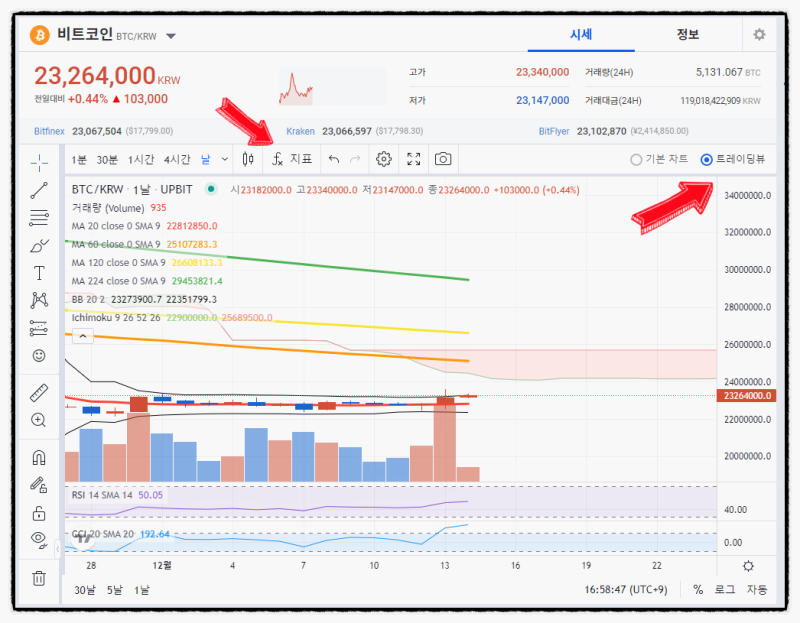Image resolution: width=800 pixels, height=623 pixels.
Task: Collapse the indicator legend chevron
Action: 83,336
